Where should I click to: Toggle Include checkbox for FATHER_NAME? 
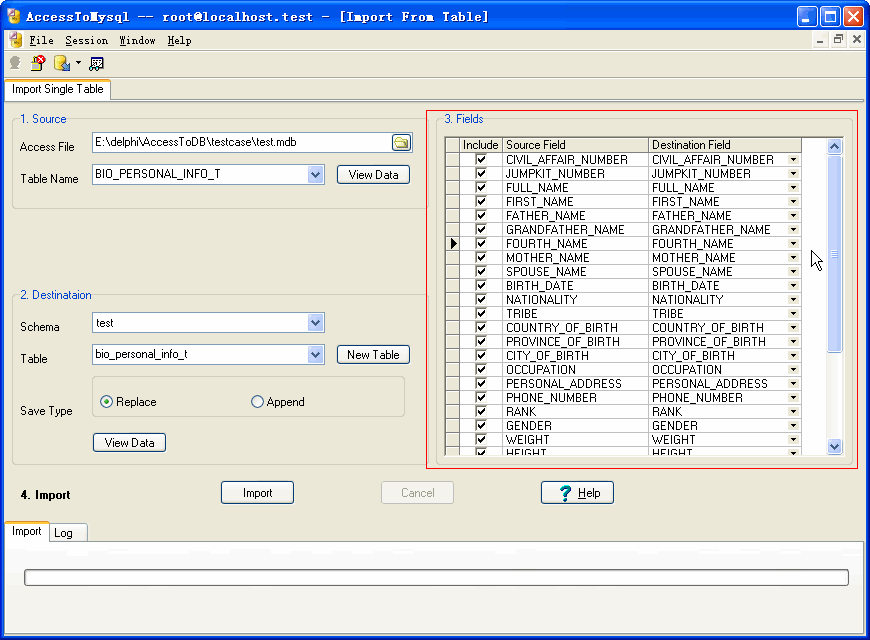[x=481, y=215]
